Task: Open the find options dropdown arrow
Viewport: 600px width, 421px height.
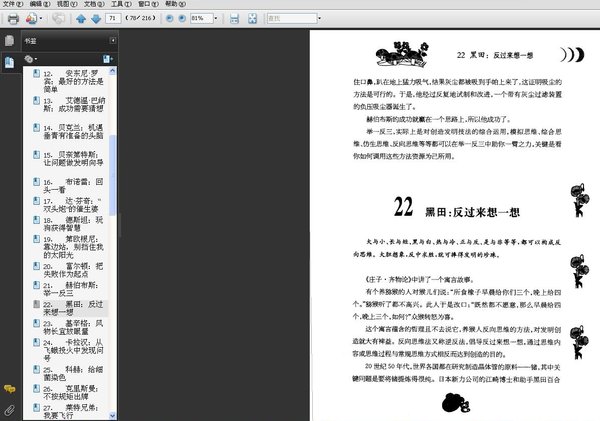Action: (320, 18)
